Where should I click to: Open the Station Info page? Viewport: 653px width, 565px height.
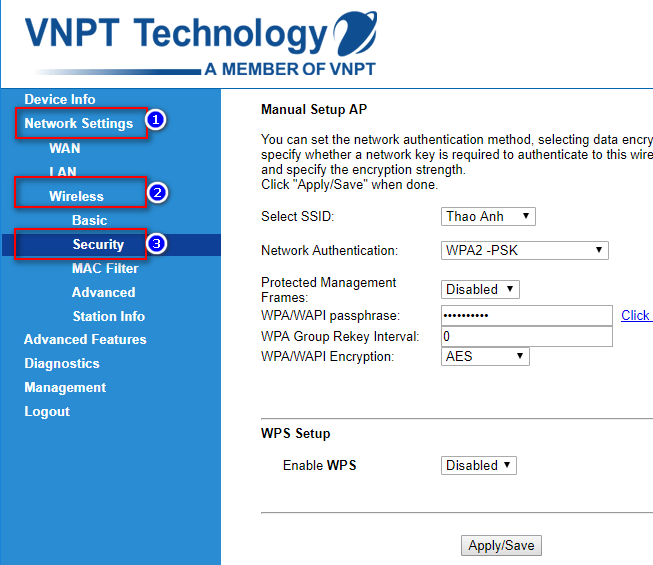tap(108, 316)
